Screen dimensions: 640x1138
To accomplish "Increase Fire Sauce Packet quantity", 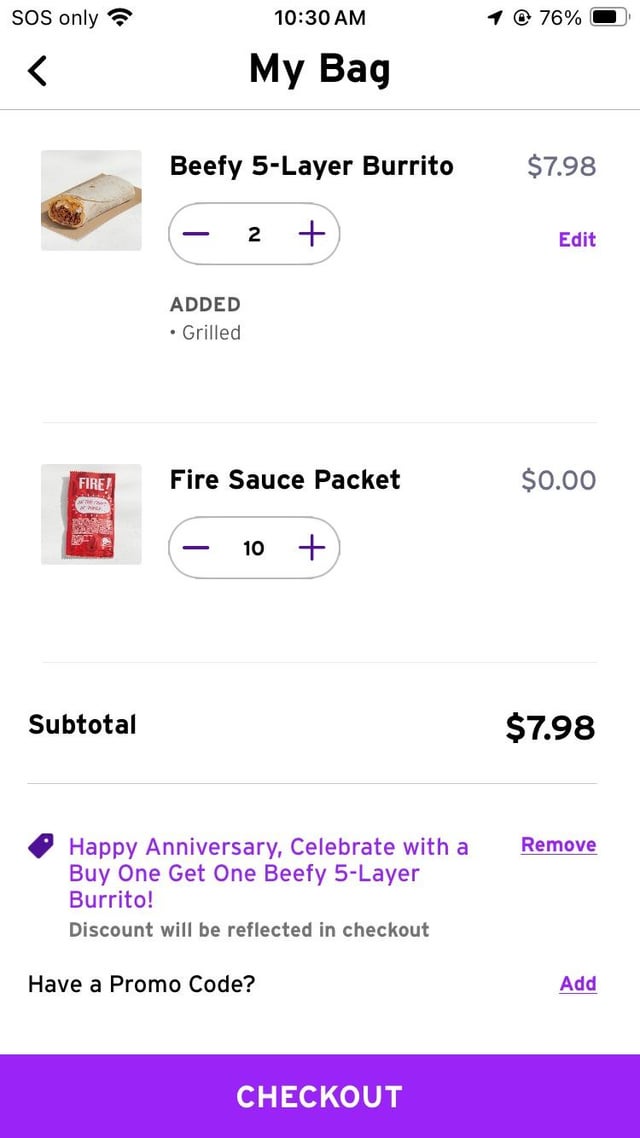I will click(312, 547).
